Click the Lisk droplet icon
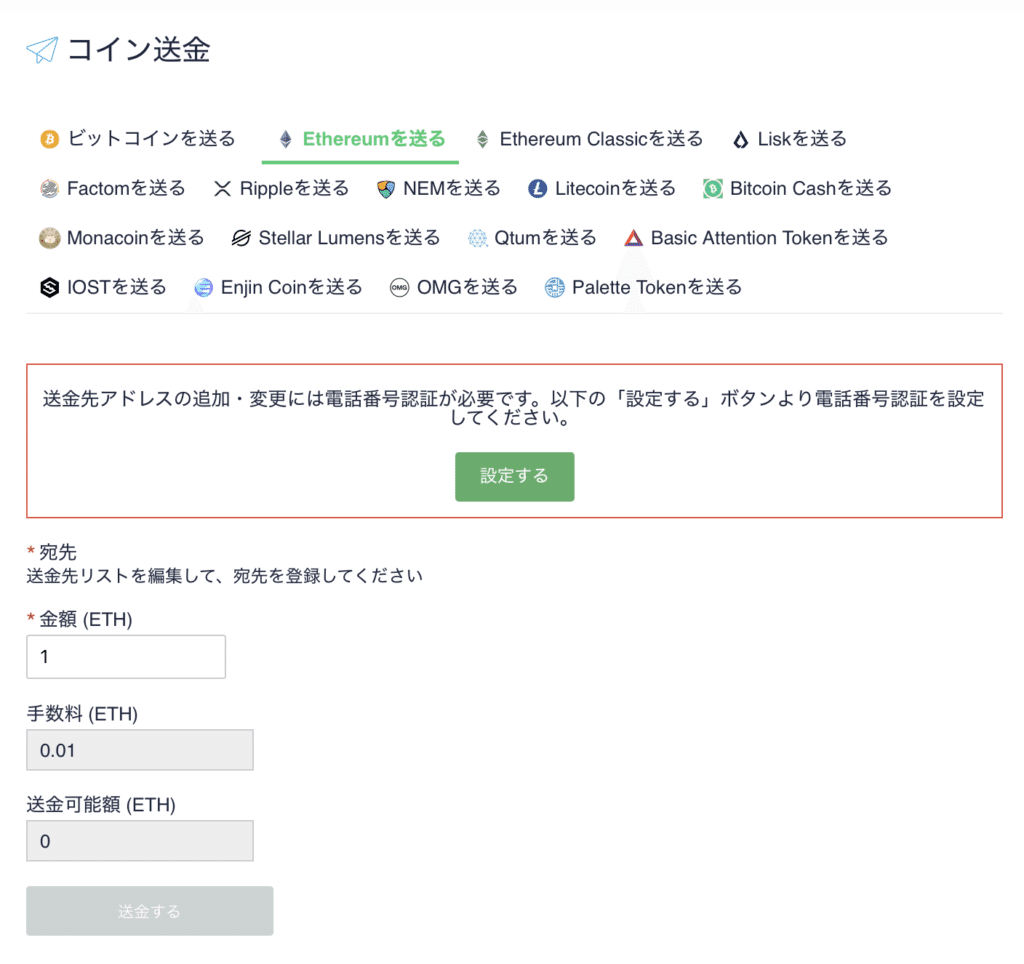The image size is (1024, 964). 741,138
